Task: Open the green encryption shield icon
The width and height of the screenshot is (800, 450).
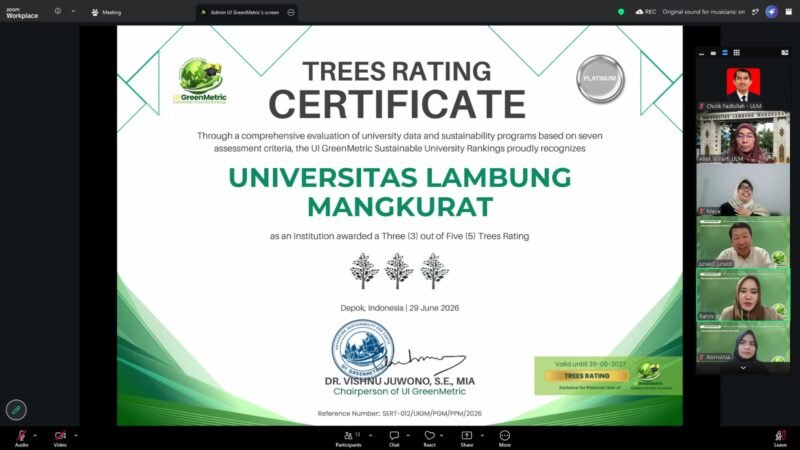Action: (x=621, y=12)
